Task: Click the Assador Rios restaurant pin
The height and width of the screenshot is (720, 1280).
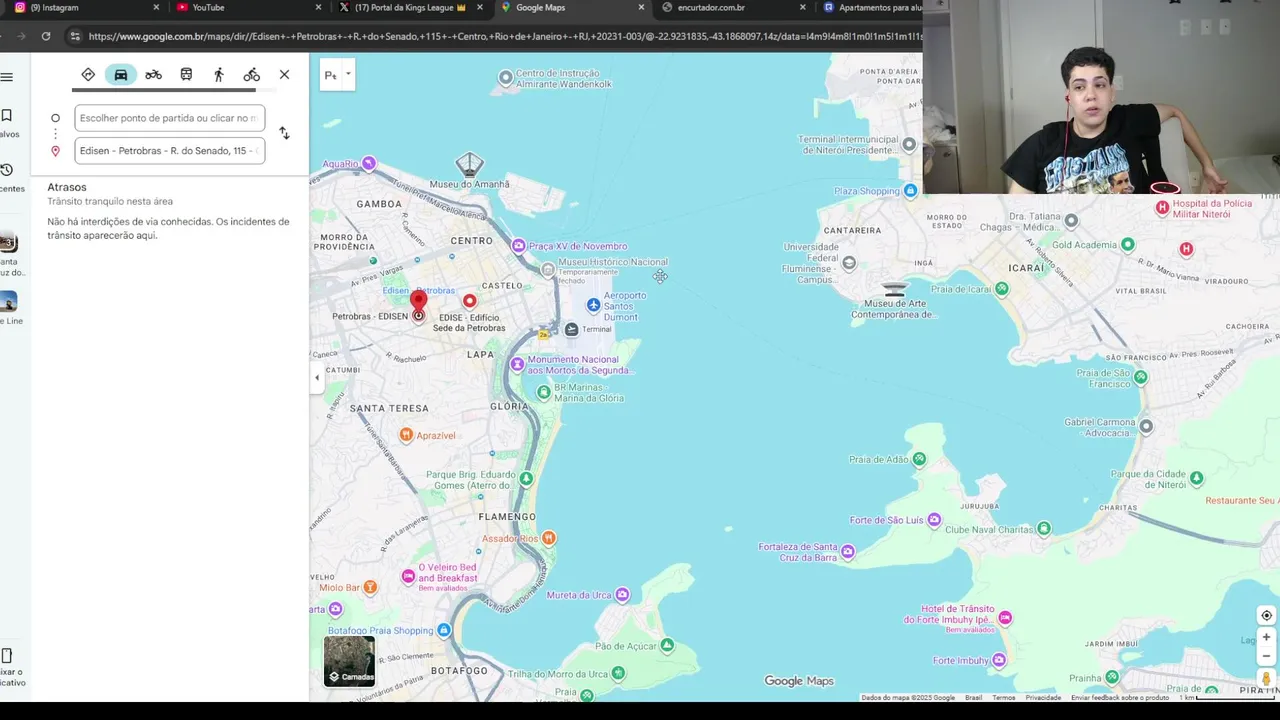Action: tap(548, 538)
